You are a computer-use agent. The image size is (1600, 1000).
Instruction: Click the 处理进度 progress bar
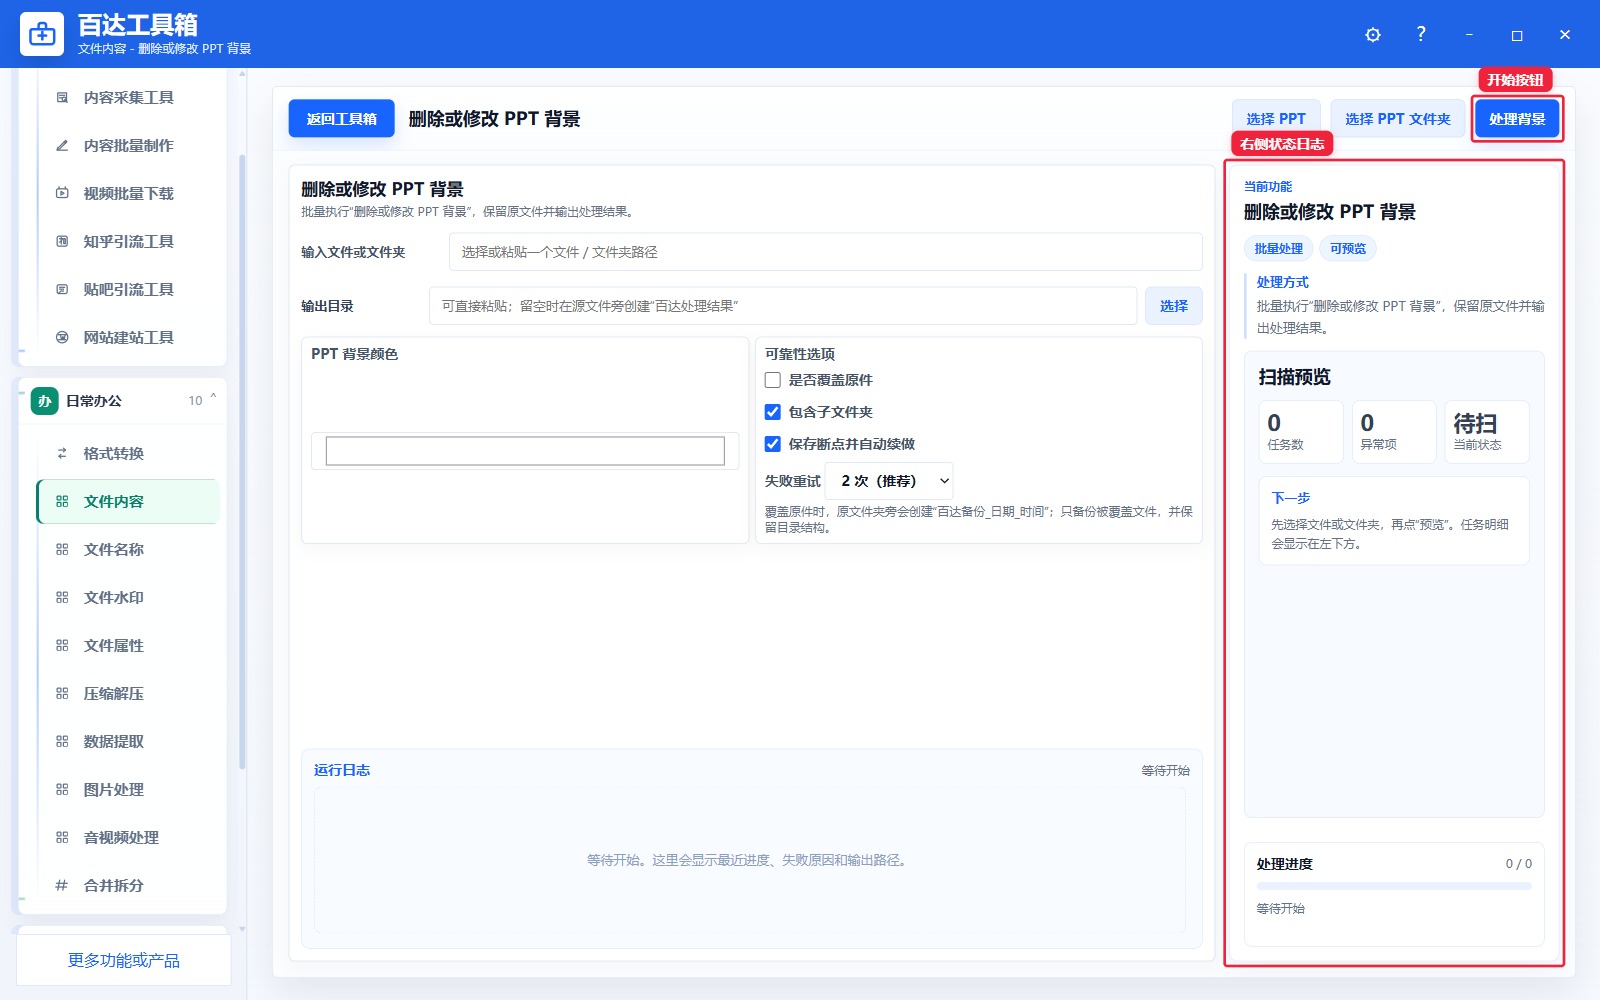pos(1394,886)
